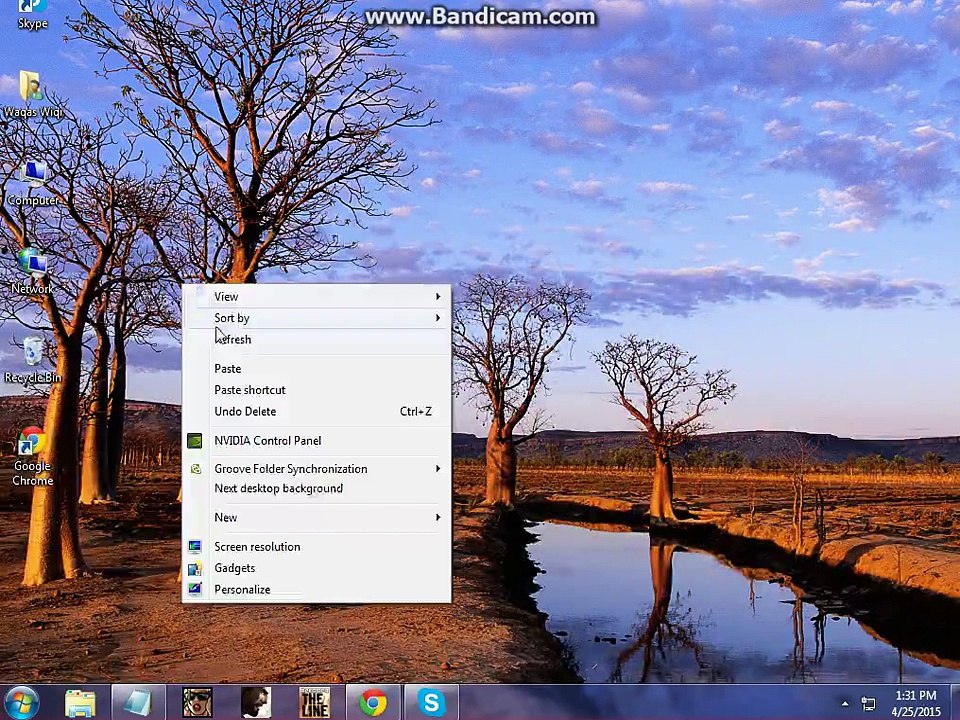Choose Refresh in the context menu
The height and width of the screenshot is (720, 960).
click(317, 339)
